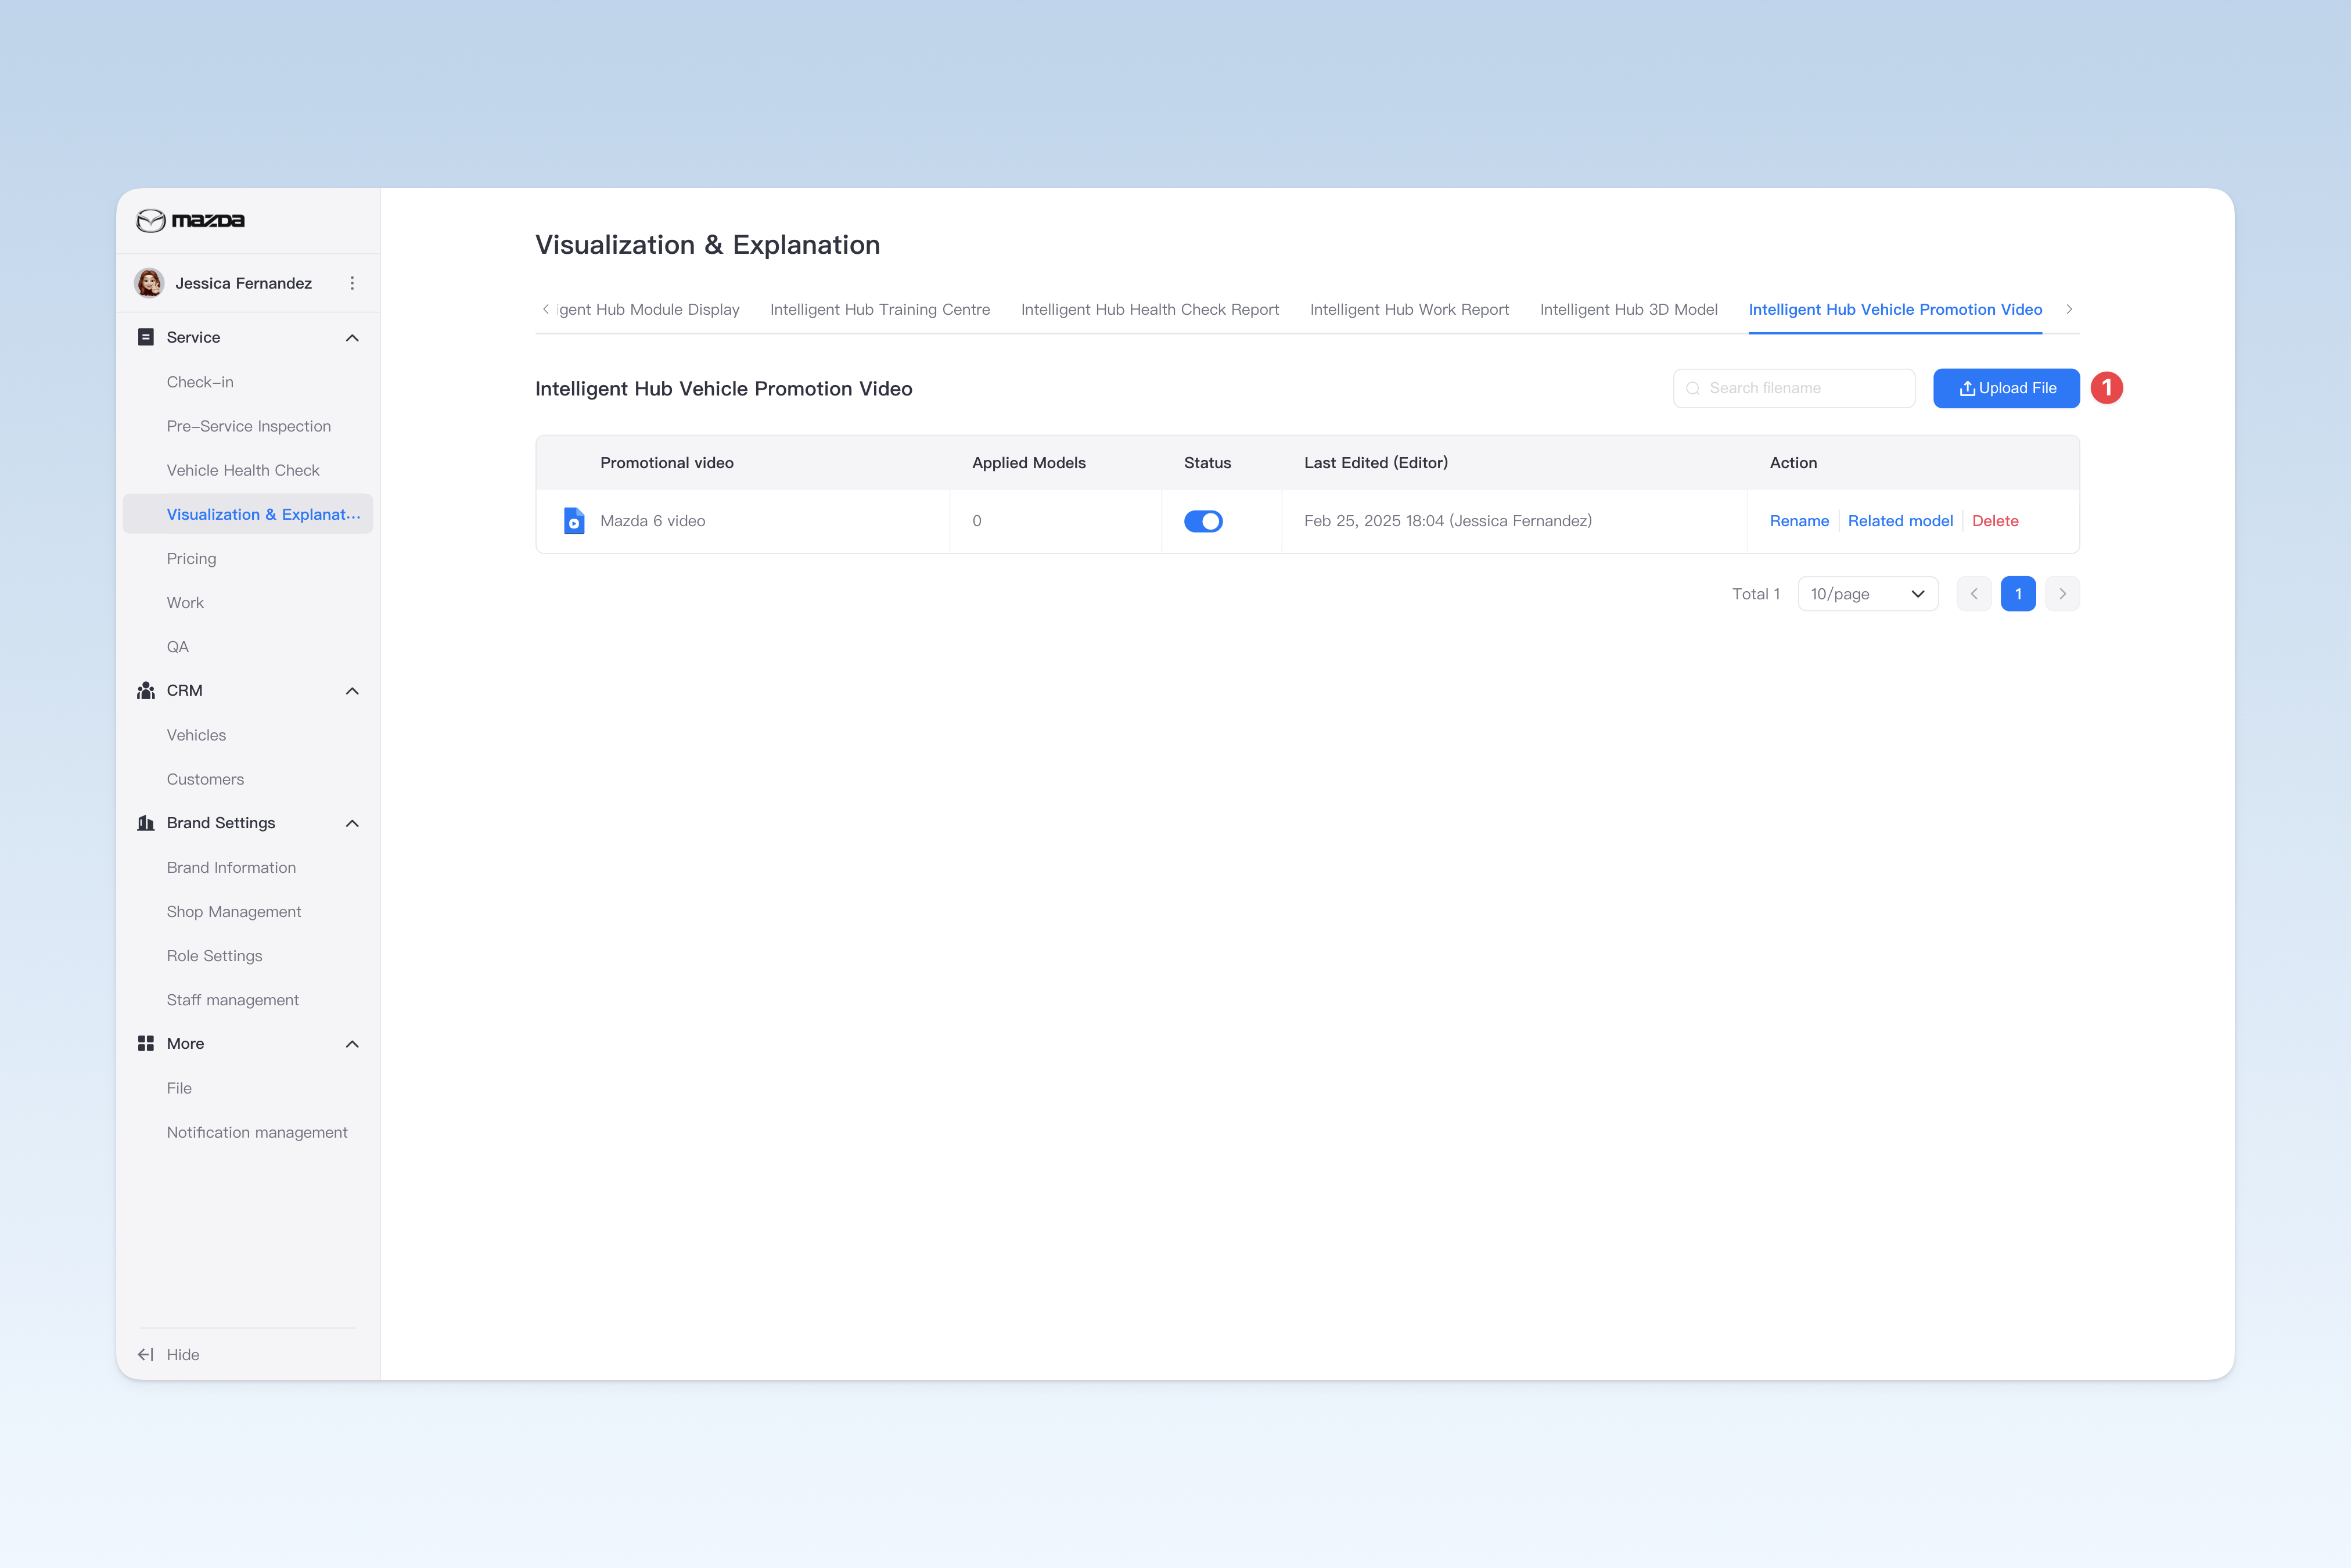The image size is (2351, 1568).
Task: Rename the Mazda 6 video
Action: pyautogui.click(x=1799, y=521)
